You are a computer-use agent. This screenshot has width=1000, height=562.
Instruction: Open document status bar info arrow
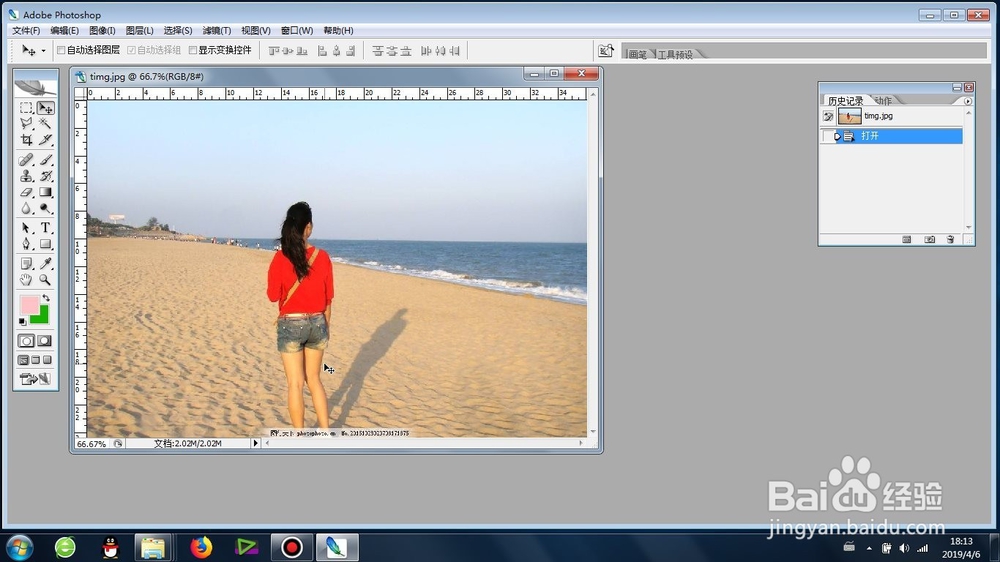point(255,443)
